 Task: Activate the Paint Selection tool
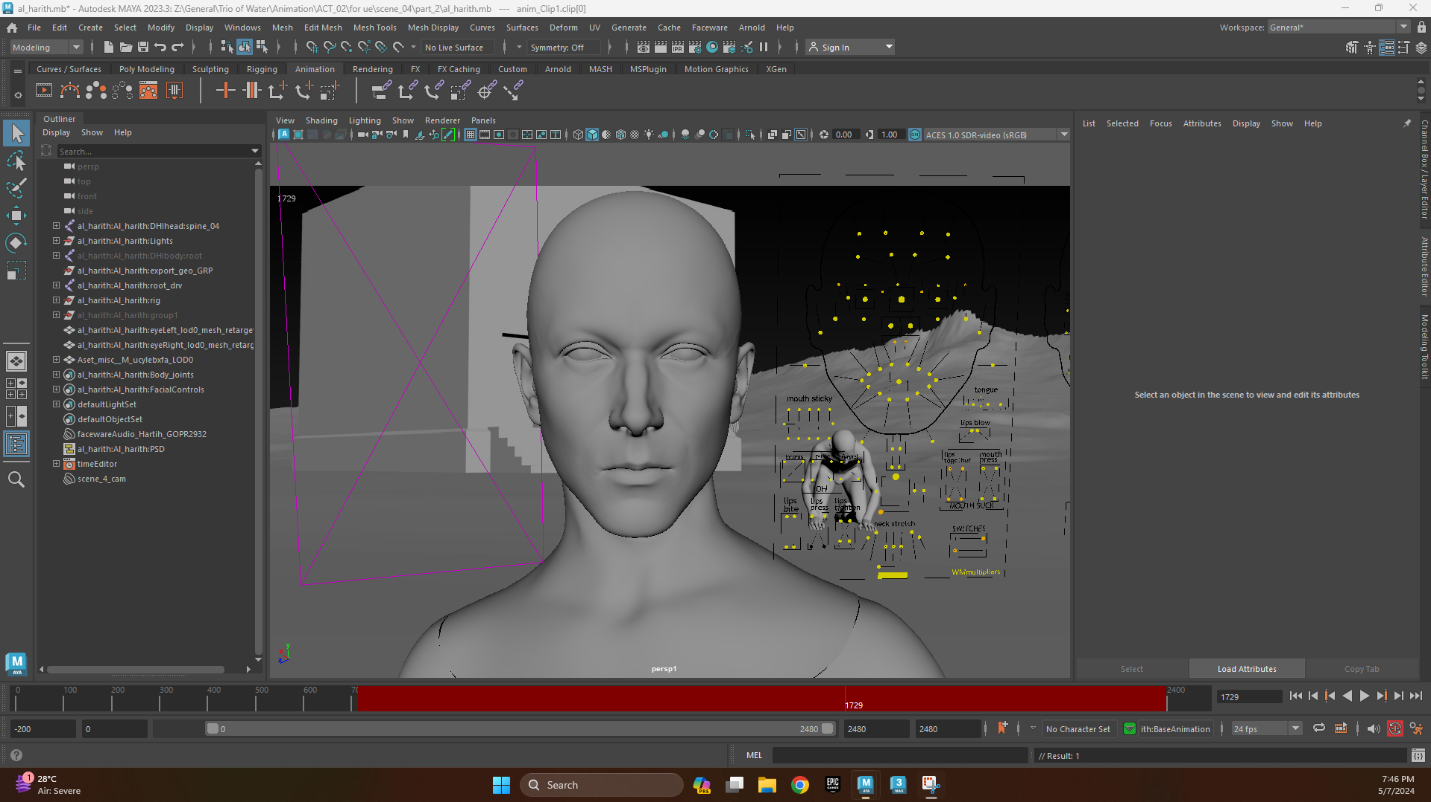16,189
